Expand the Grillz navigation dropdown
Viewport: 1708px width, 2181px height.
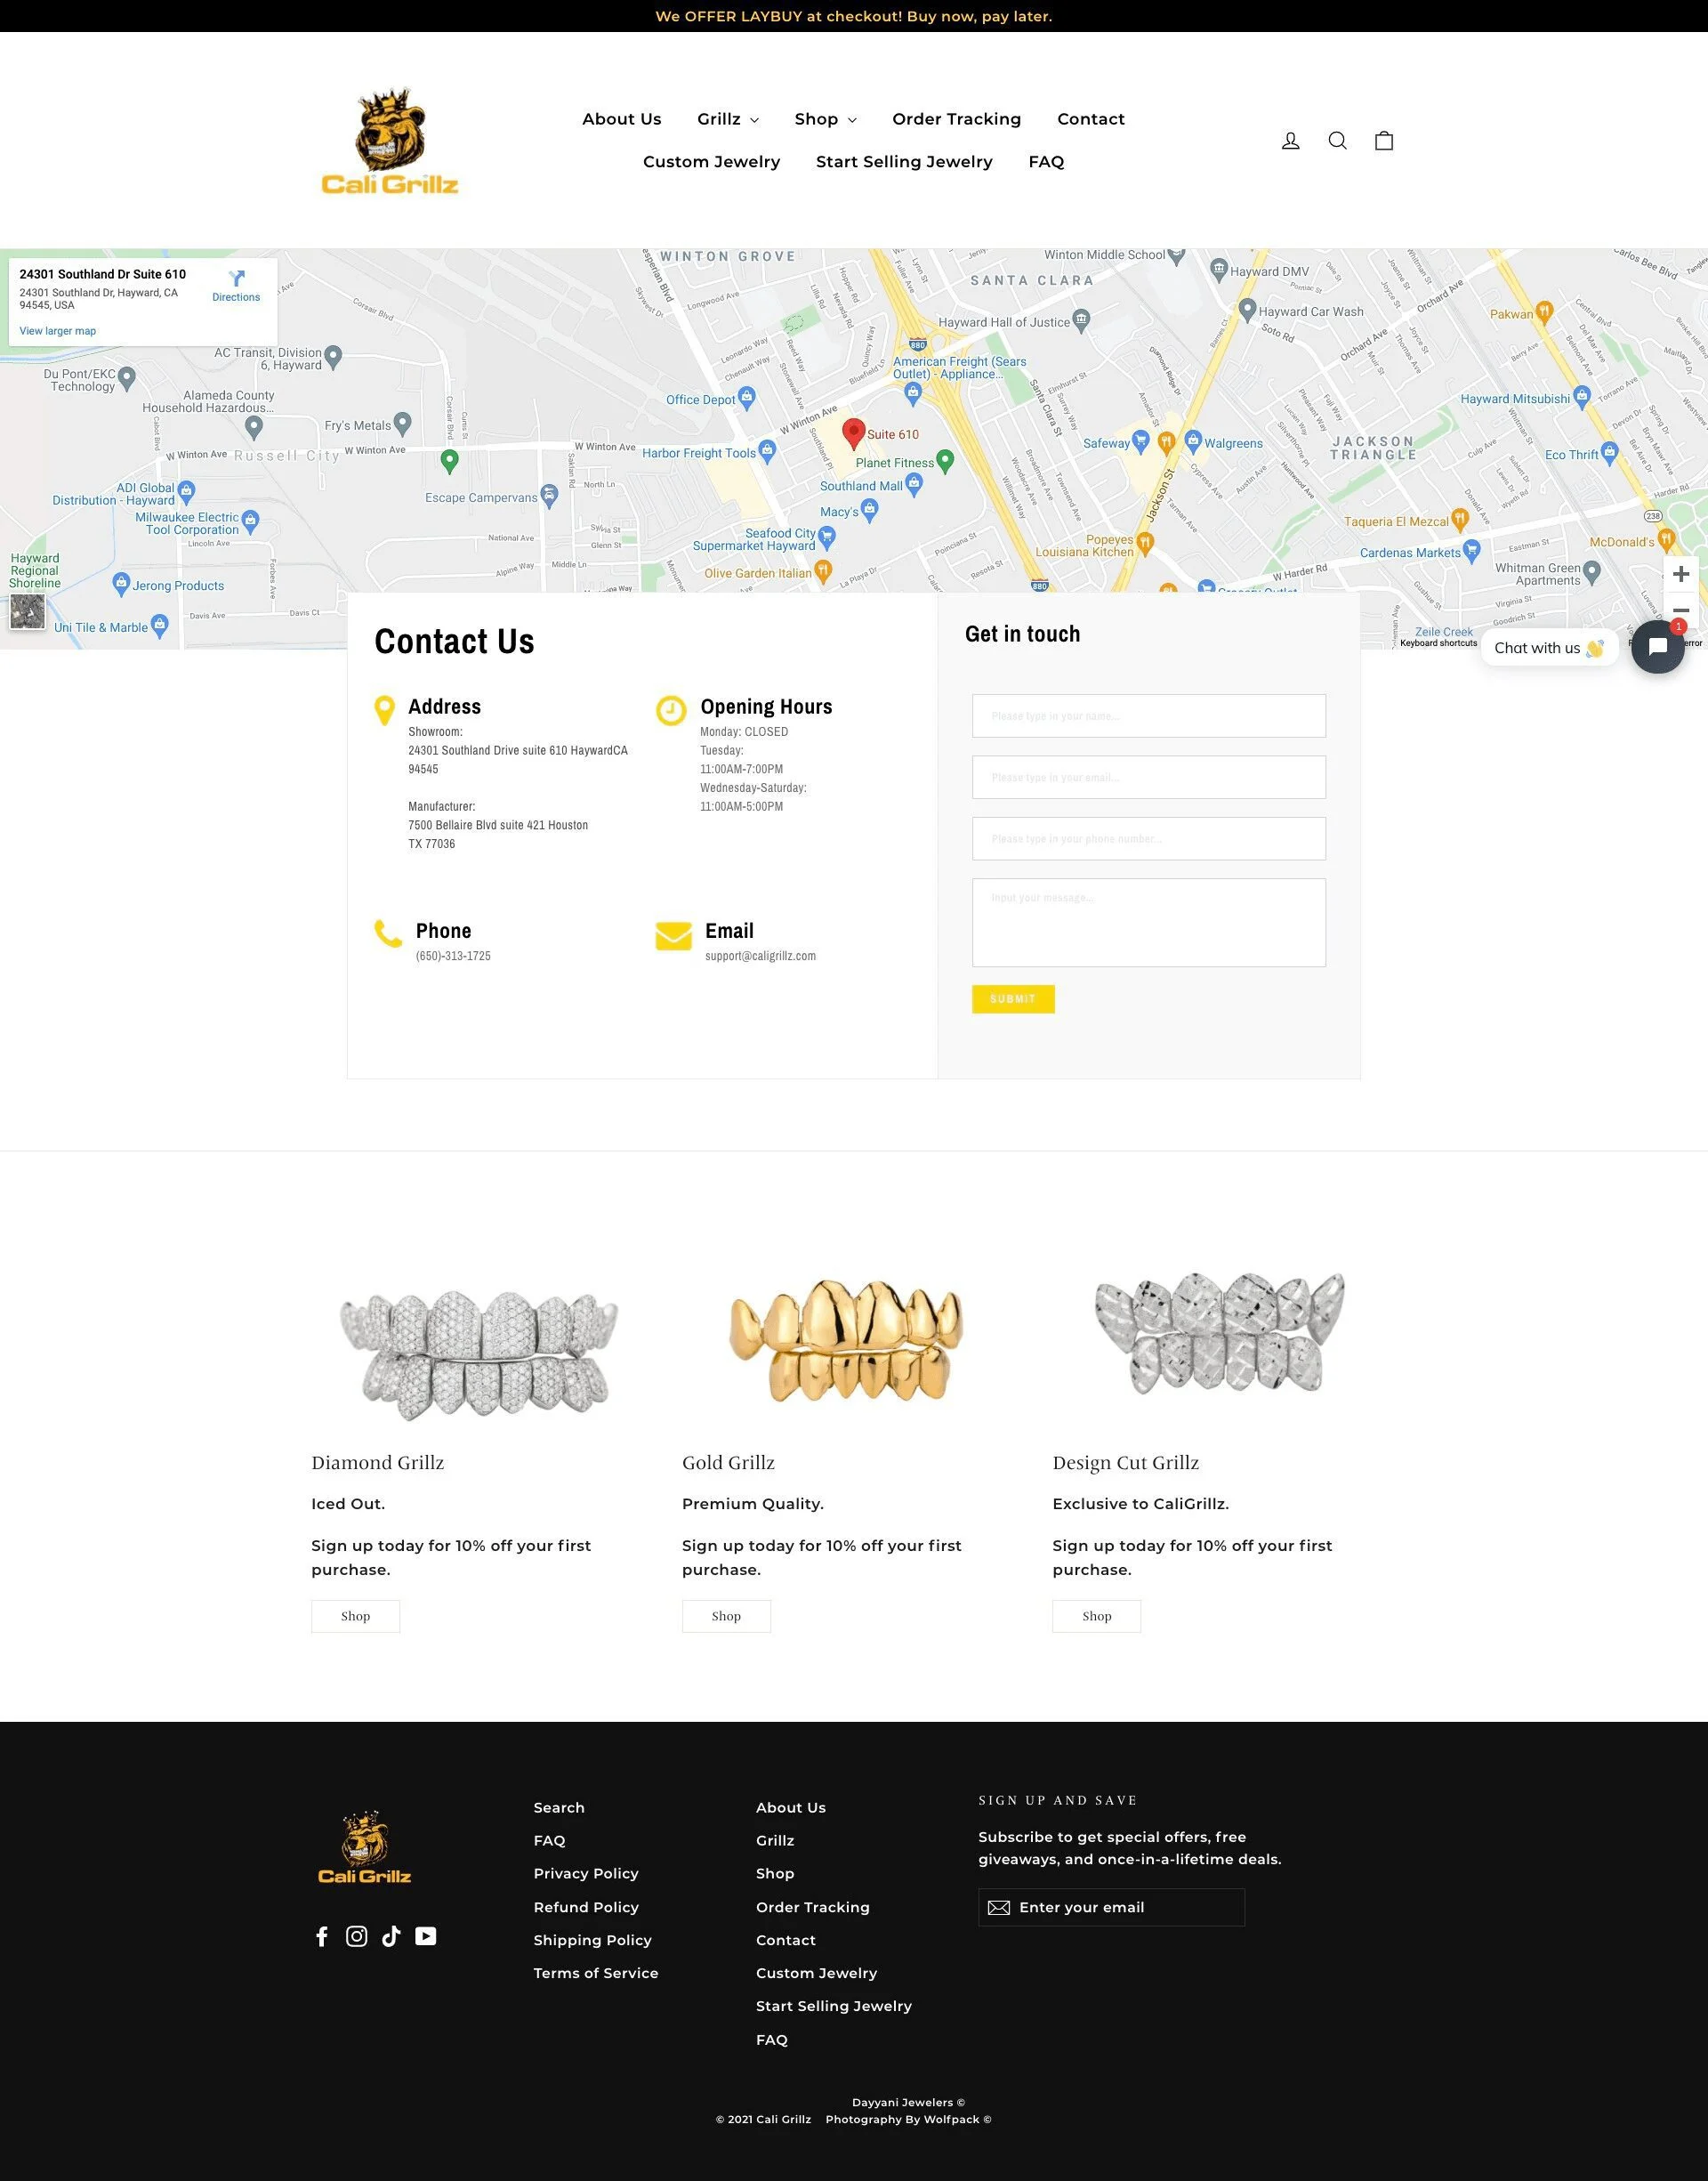tap(728, 119)
